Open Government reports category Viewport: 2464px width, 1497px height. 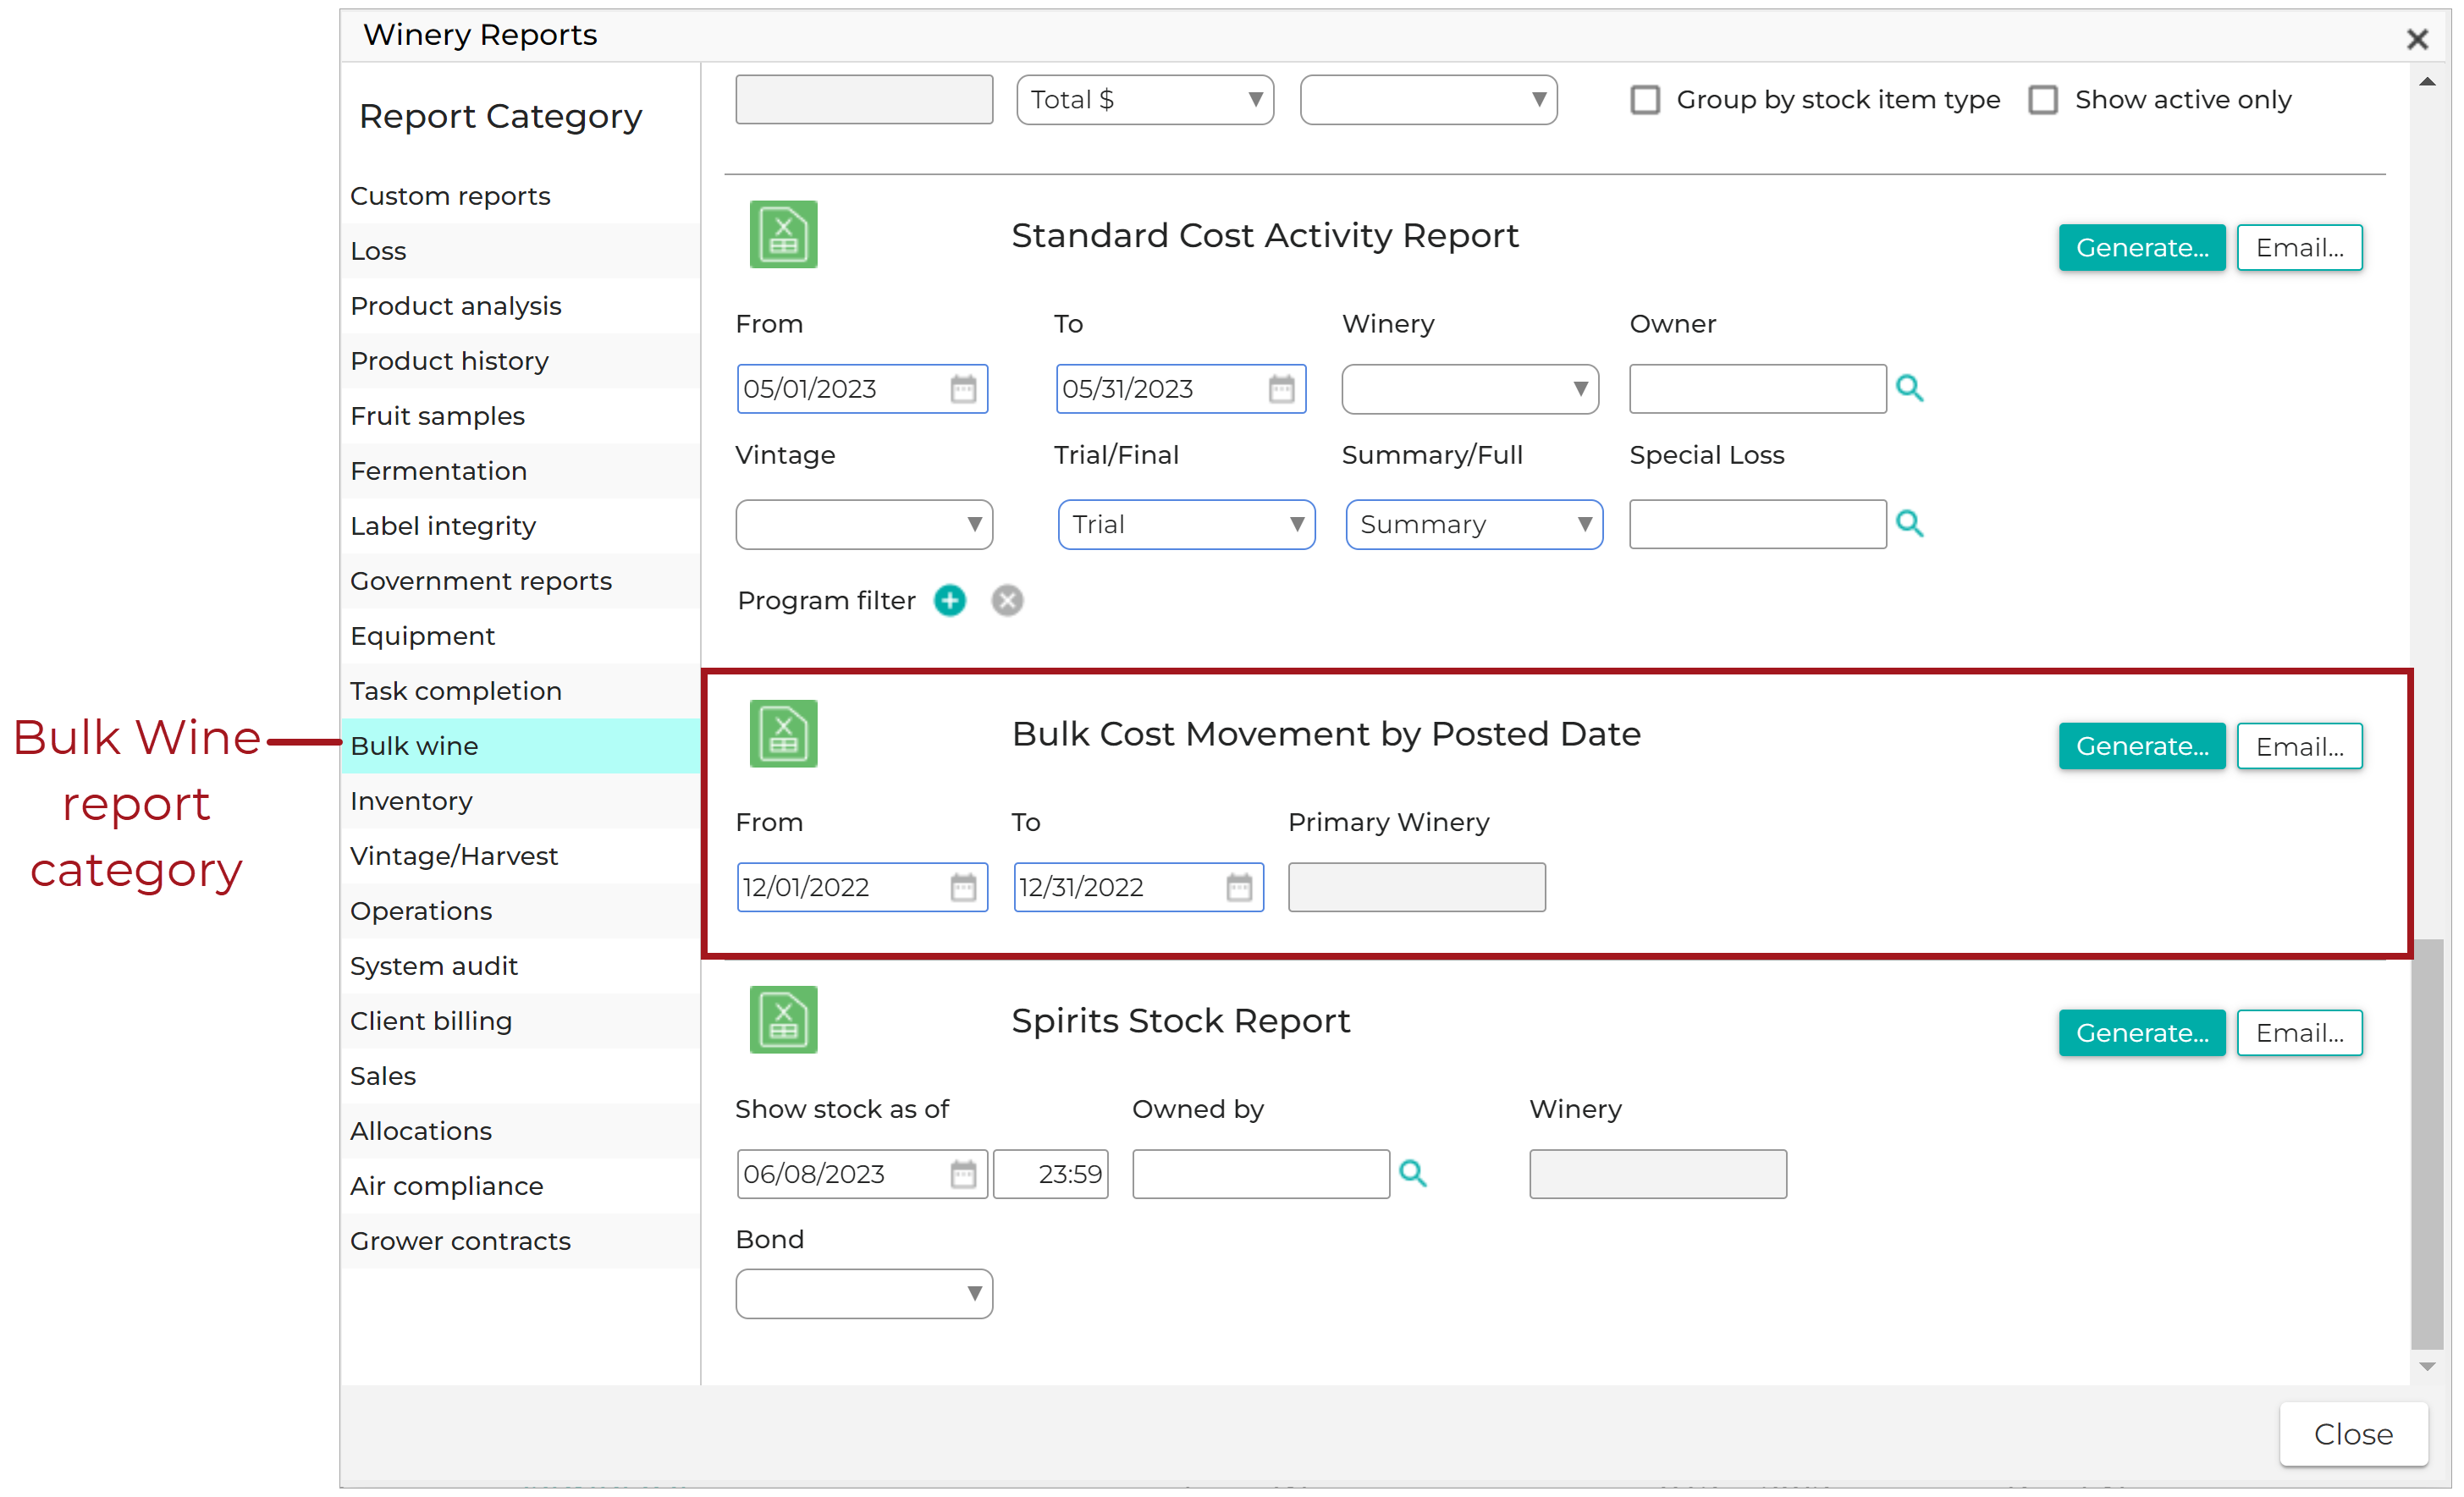click(520, 581)
